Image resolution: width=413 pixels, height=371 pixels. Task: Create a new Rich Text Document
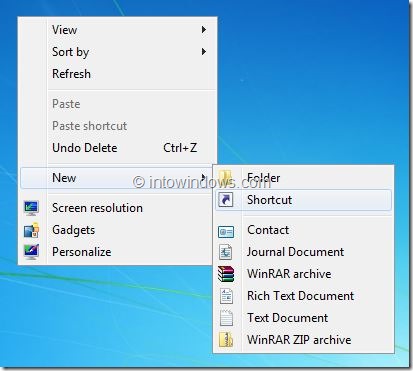[303, 296]
